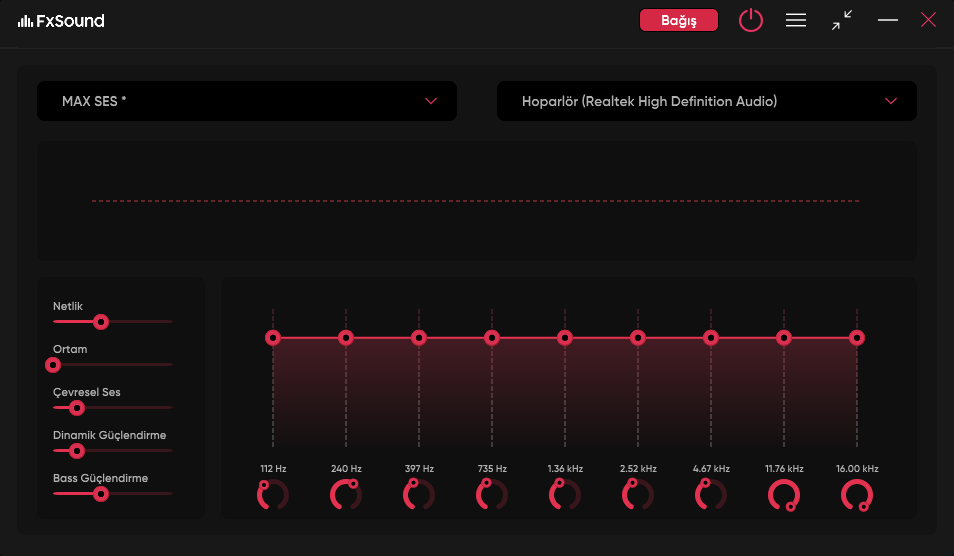This screenshot has width=954, height=556.
Task: Select the 397 Hz band gain point
Action: pos(419,338)
